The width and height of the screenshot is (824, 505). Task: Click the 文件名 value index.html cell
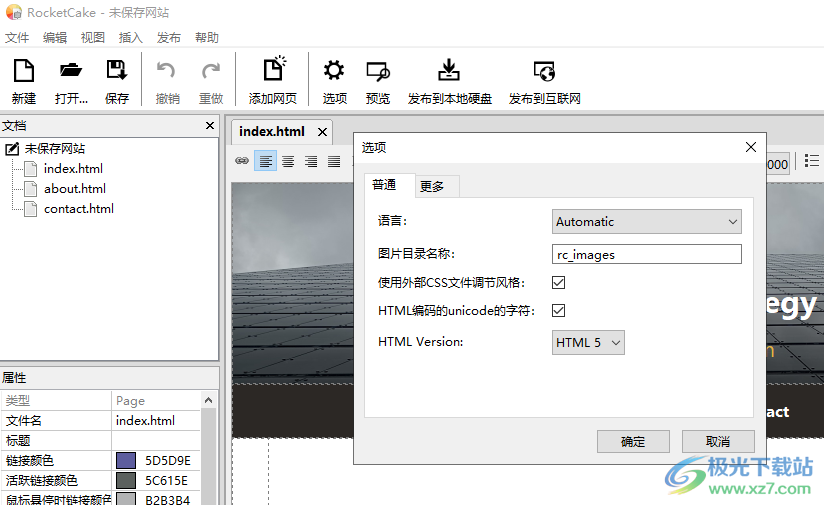pos(156,421)
